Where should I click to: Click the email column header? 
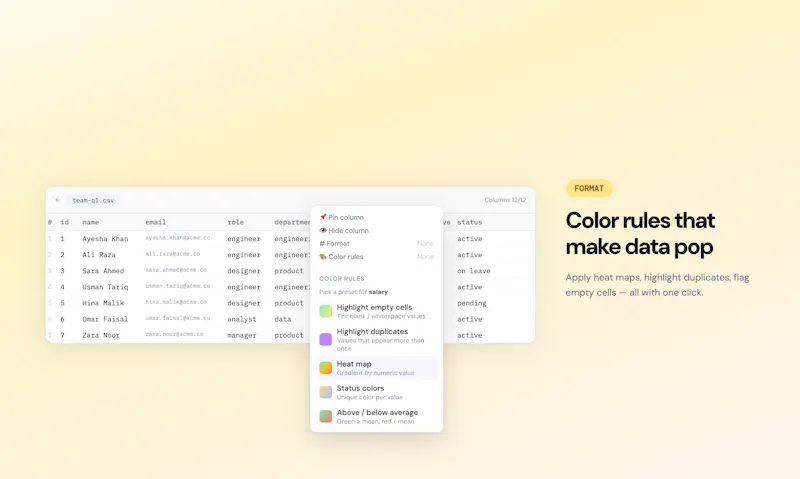click(x=156, y=222)
